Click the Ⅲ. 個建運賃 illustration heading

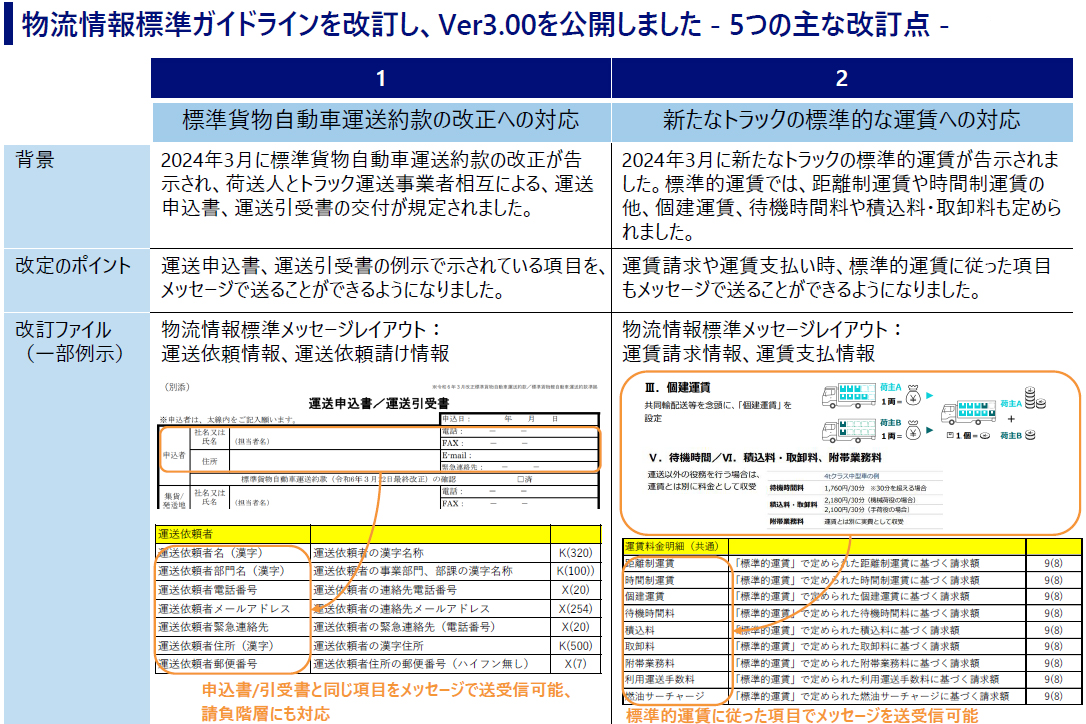(677, 387)
